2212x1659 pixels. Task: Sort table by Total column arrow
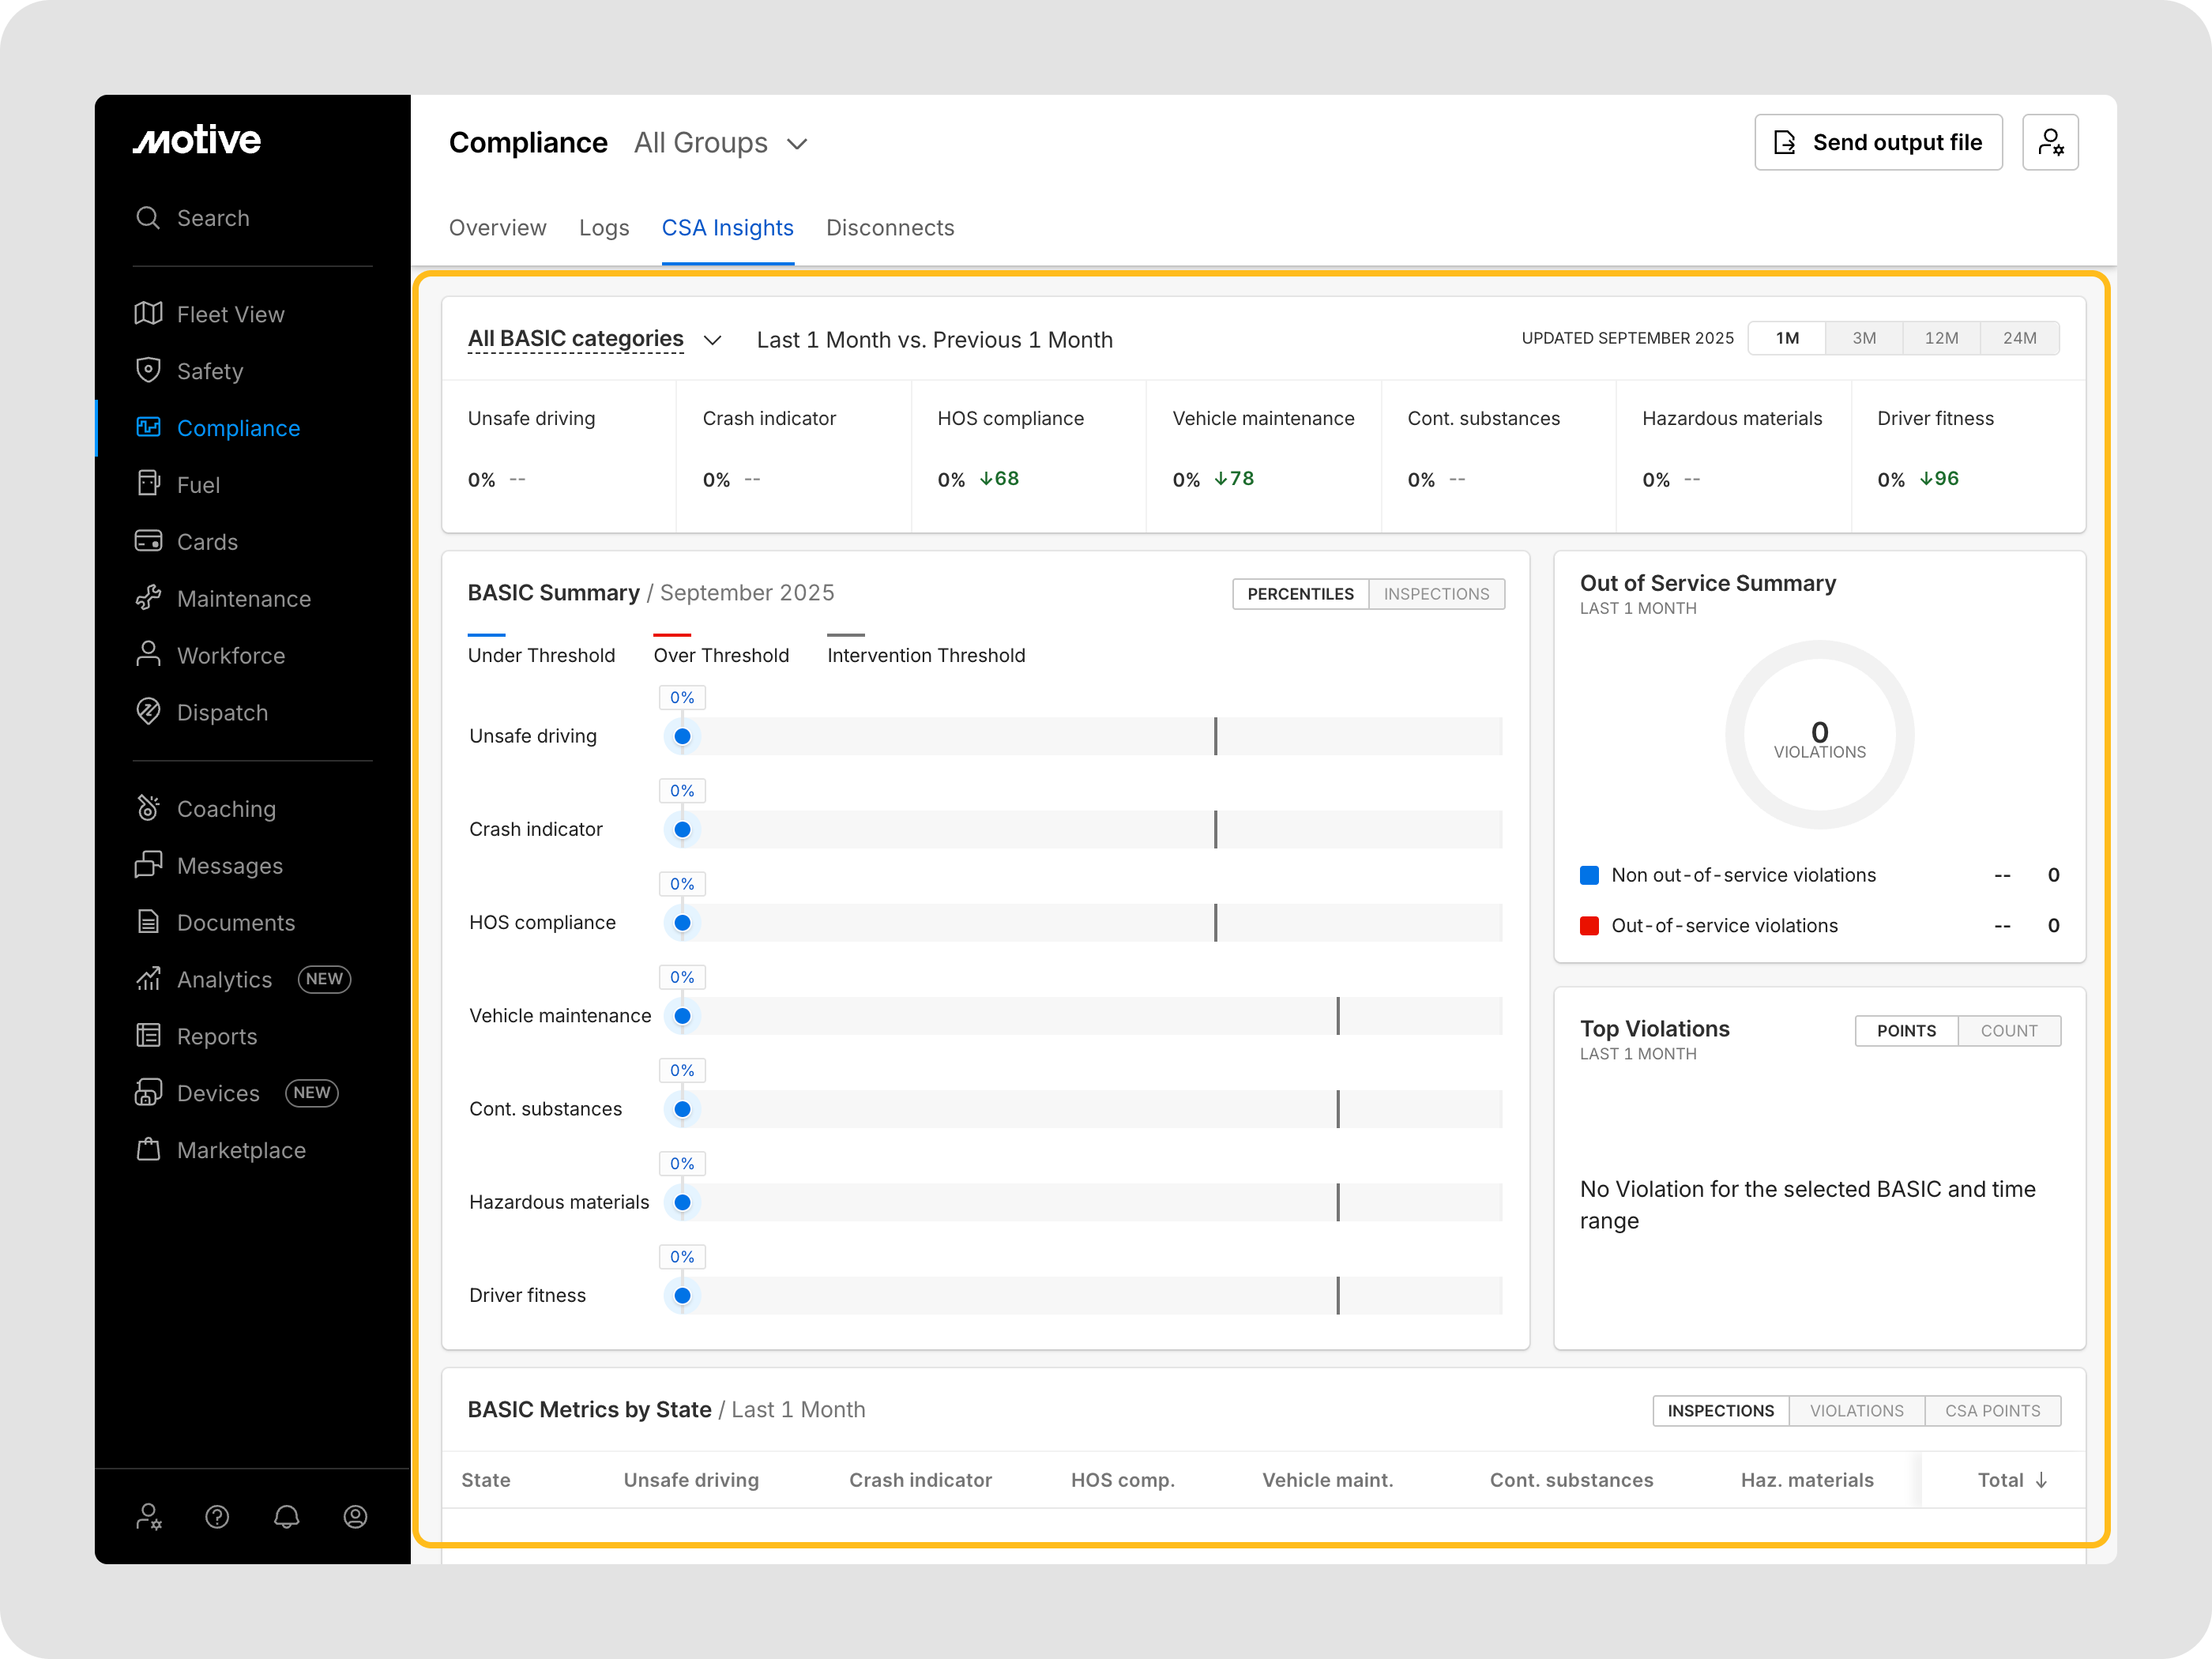[2041, 1480]
